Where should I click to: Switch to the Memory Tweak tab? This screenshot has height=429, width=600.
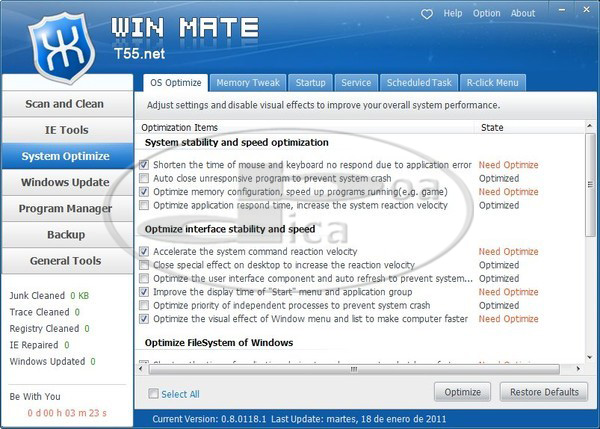[x=248, y=83]
